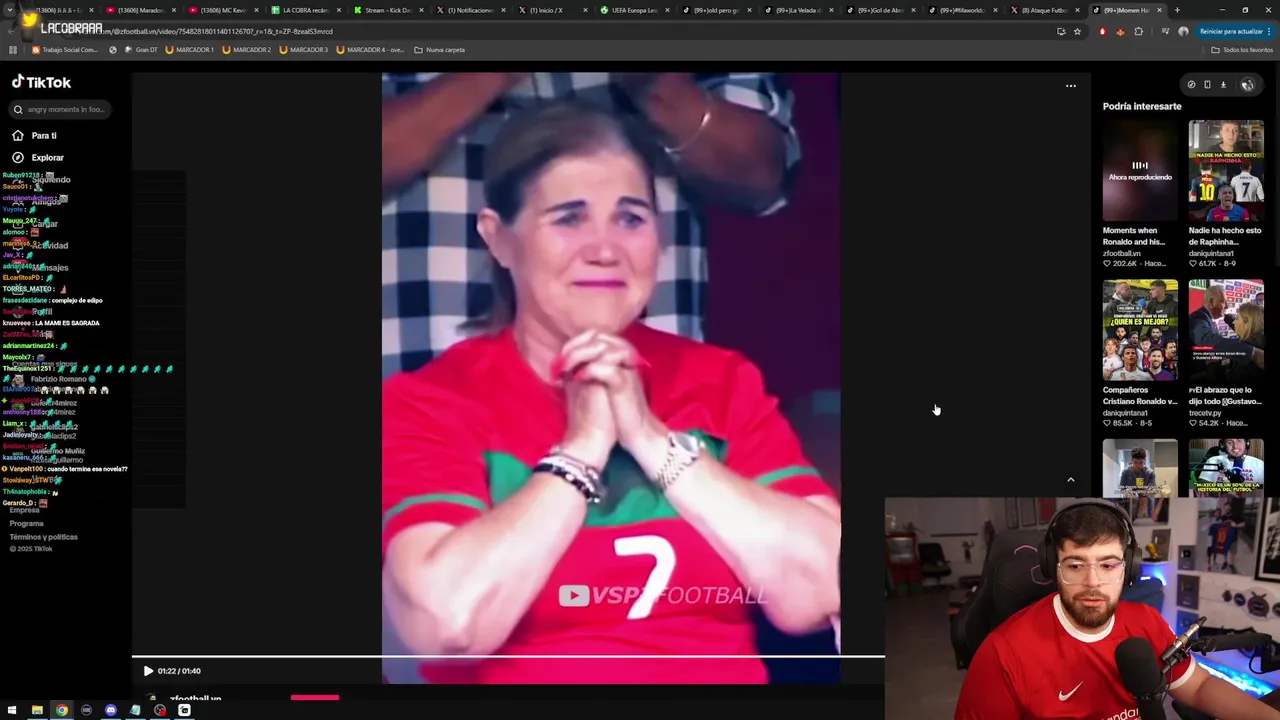The width and height of the screenshot is (1280, 720).
Task: Open File Explorer from the taskbar
Action: (x=37, y=710)
